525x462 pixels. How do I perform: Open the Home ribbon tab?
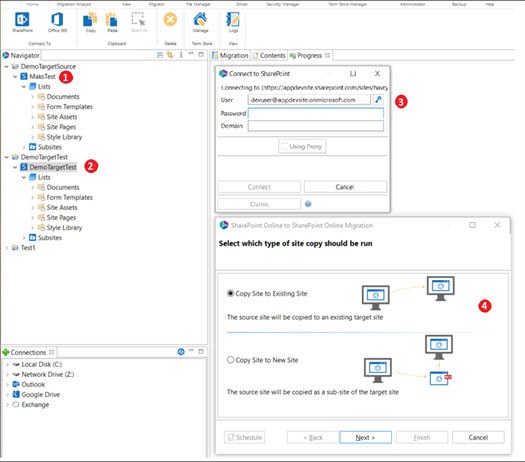click(x=32, y=4)
